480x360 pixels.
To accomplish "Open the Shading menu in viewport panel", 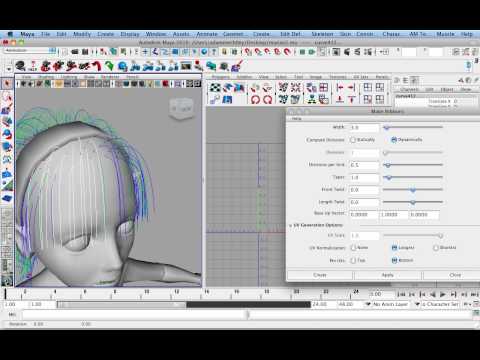I will (x=46, y=77).
